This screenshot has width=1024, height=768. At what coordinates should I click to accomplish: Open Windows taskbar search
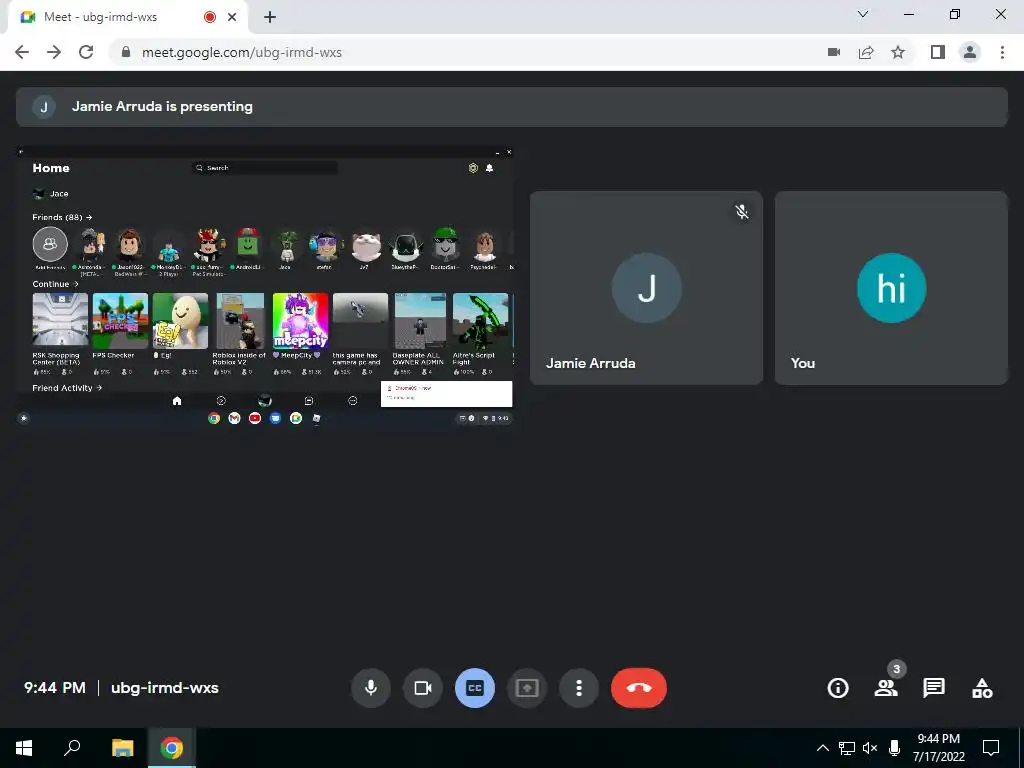point(72,748)
